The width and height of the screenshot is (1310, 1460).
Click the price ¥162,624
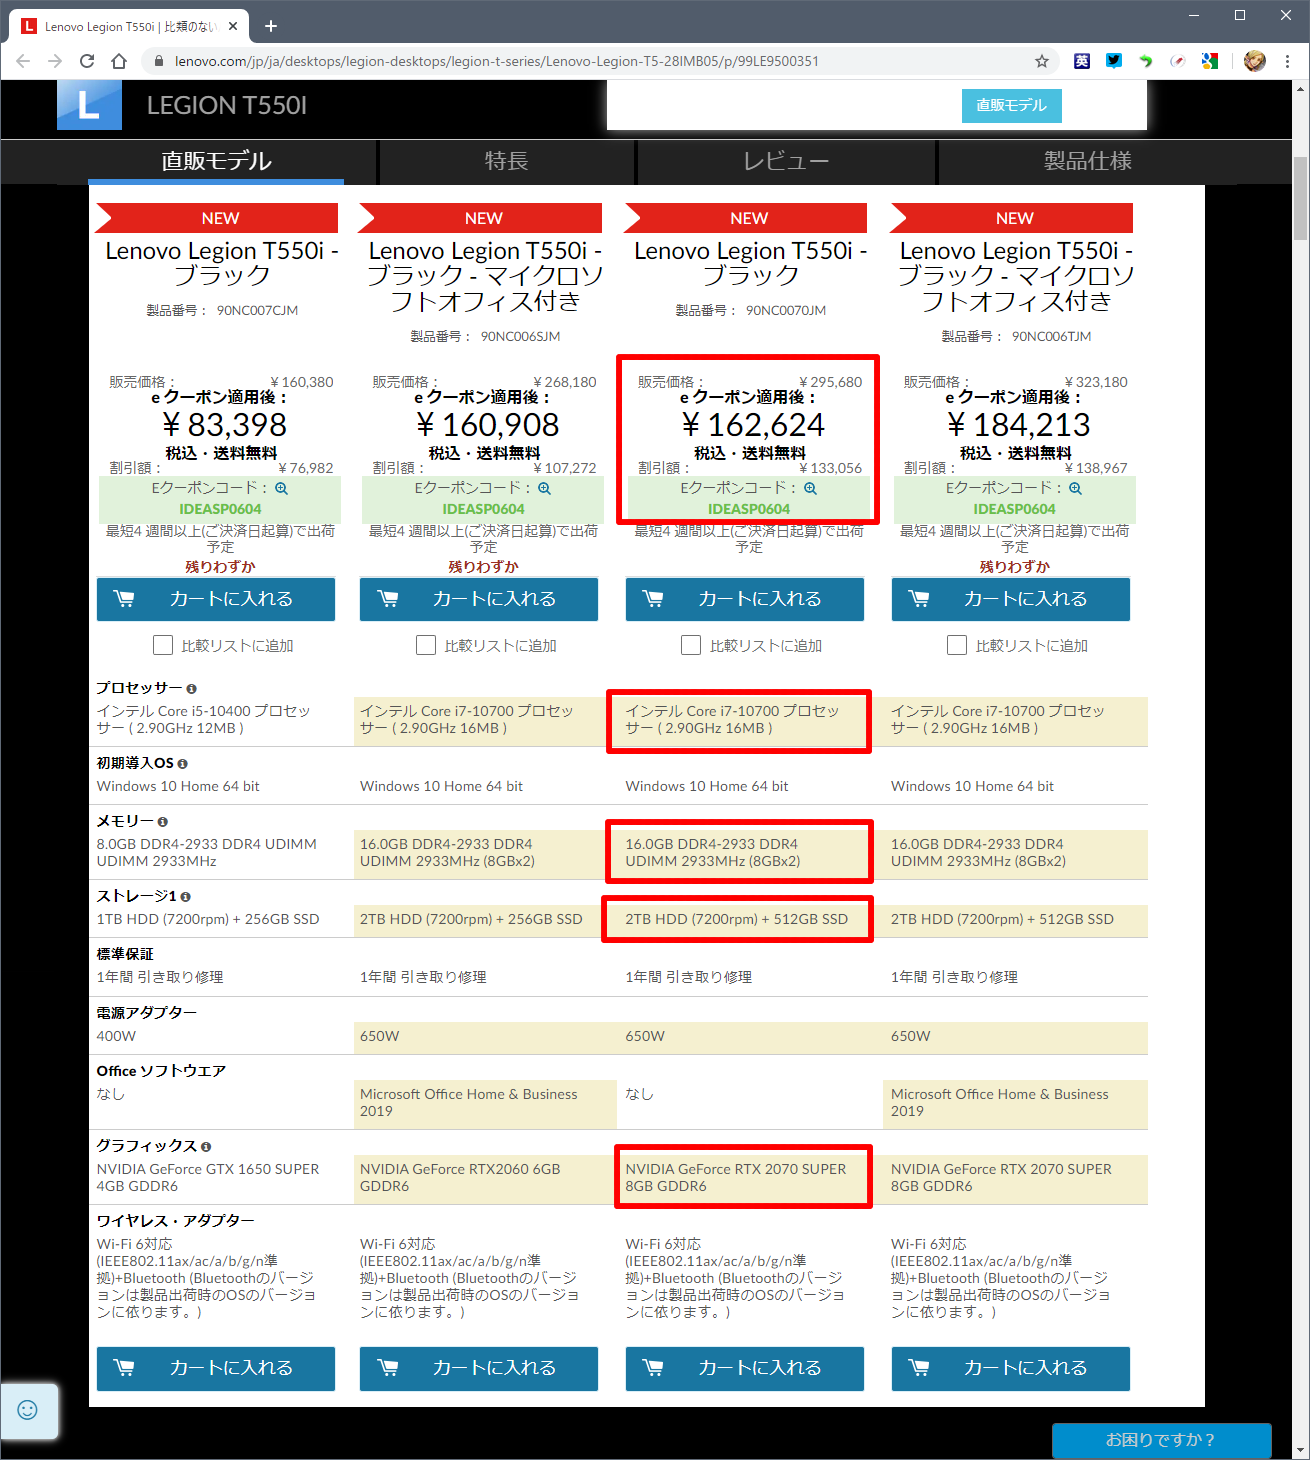click(753, 425)
